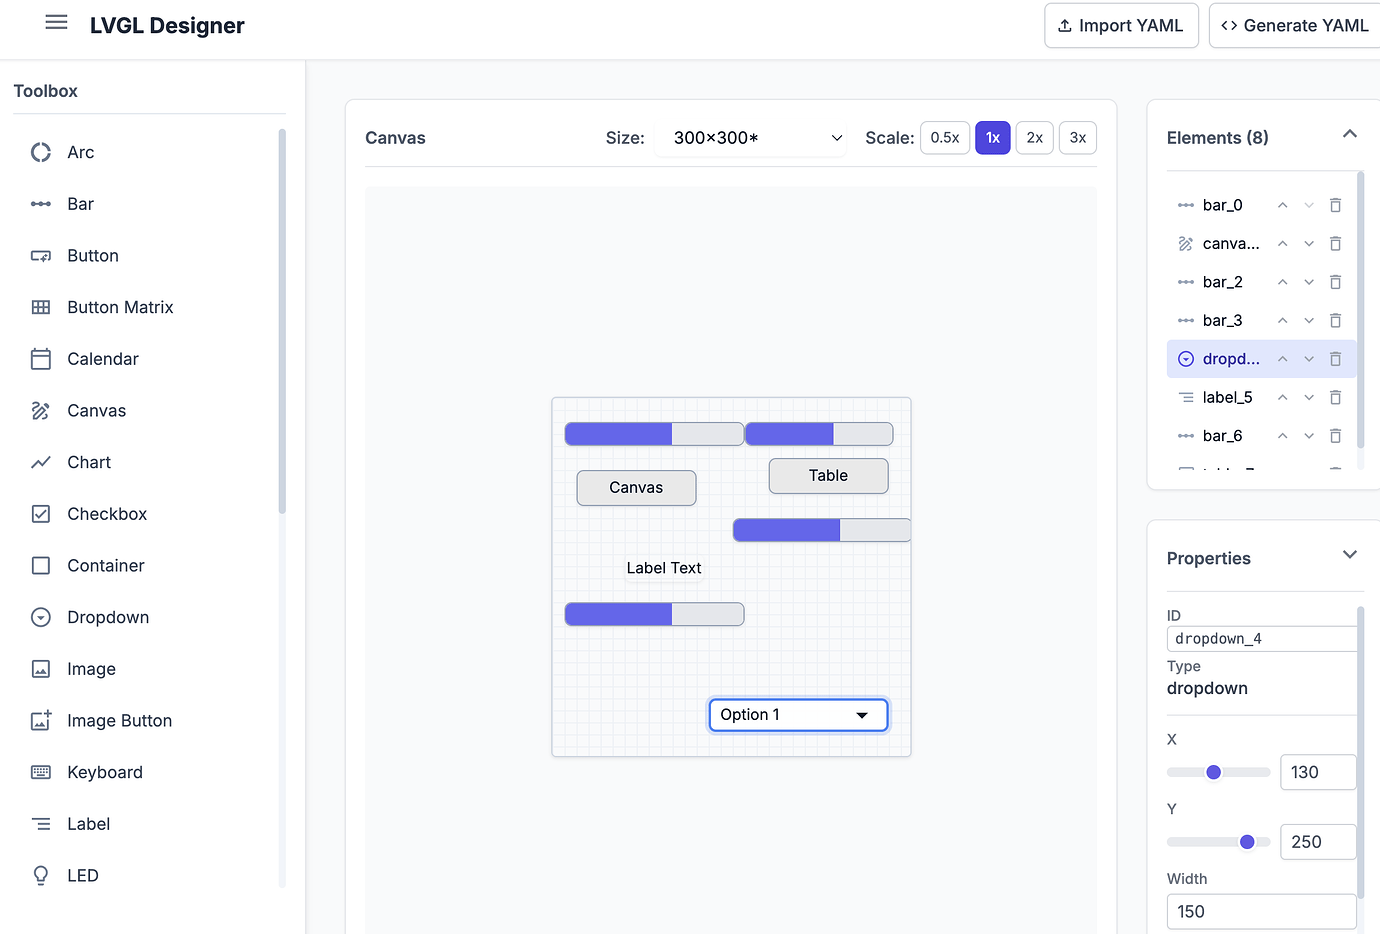Enable the 2x canvas scale
Viewport: 1380px width, 934px height.
click(x=1034, y=137)
